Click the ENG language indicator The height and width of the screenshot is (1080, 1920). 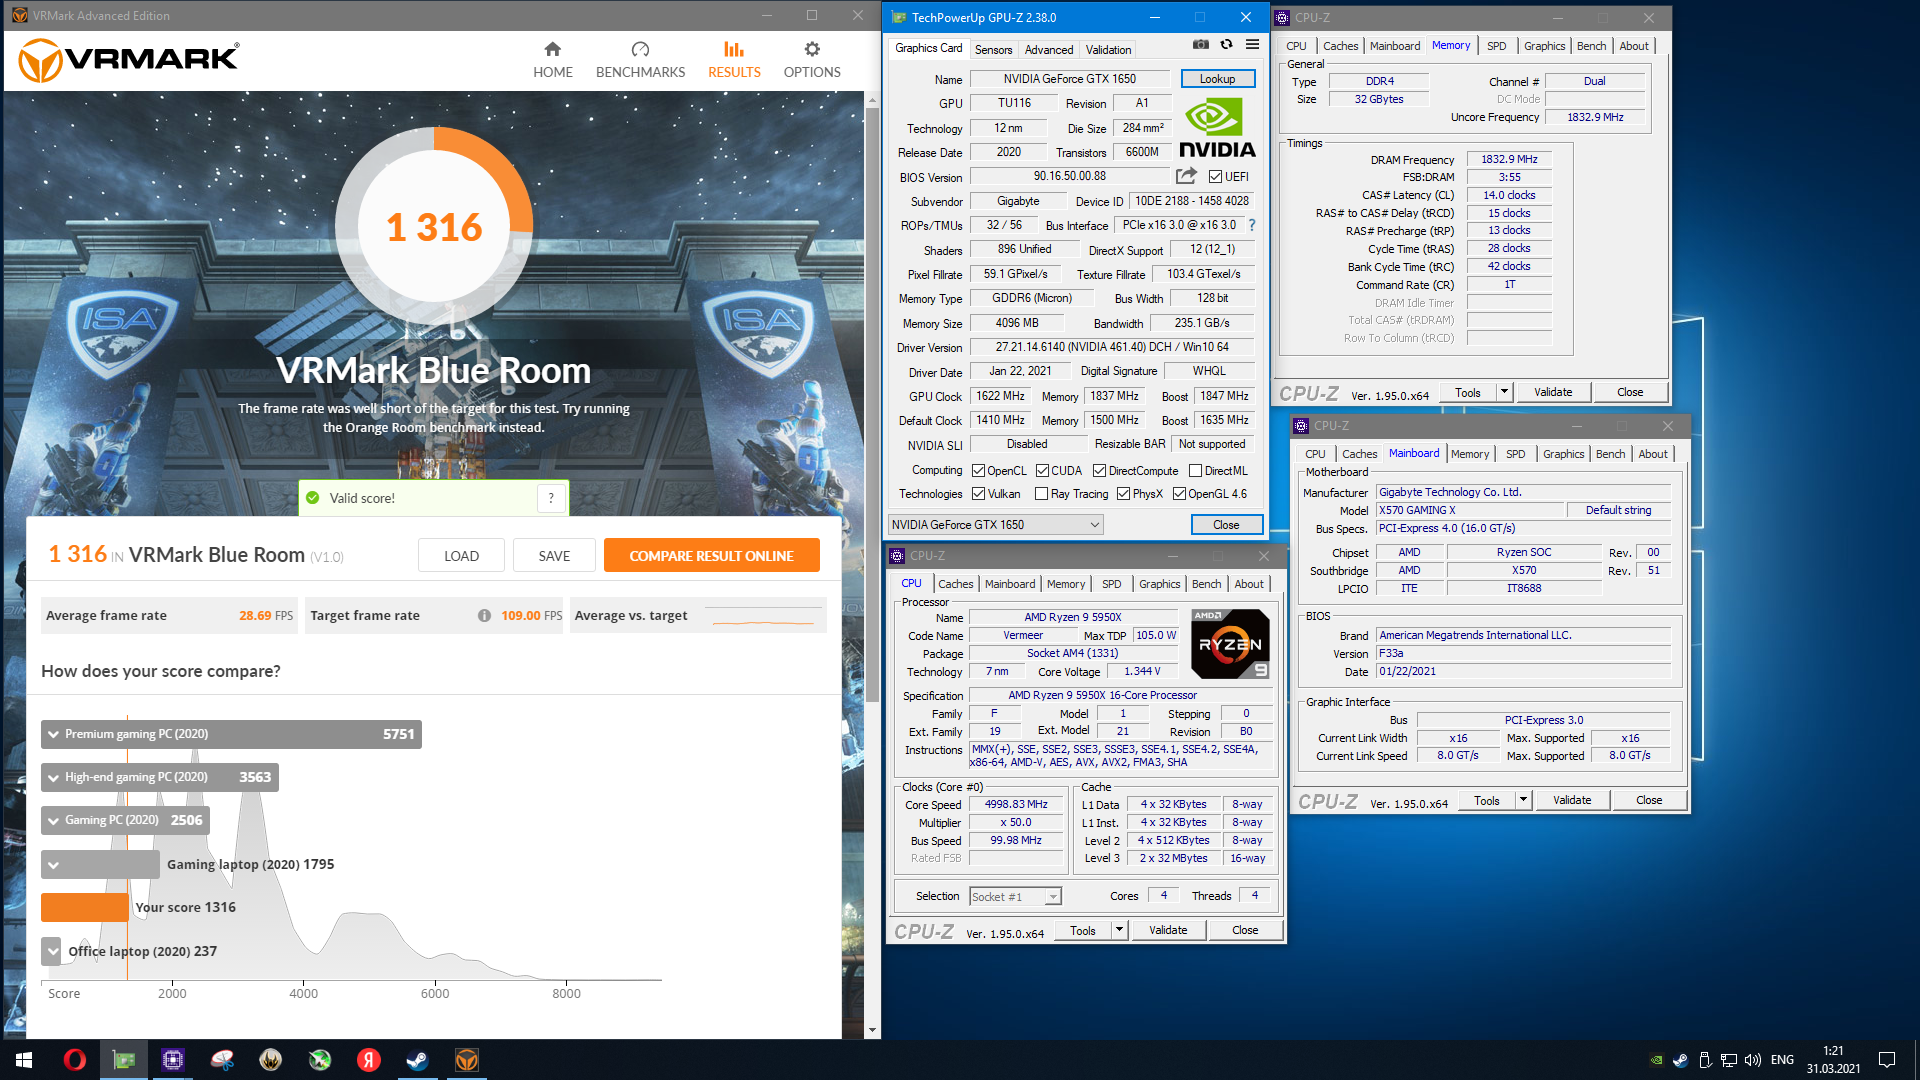1782,1060
